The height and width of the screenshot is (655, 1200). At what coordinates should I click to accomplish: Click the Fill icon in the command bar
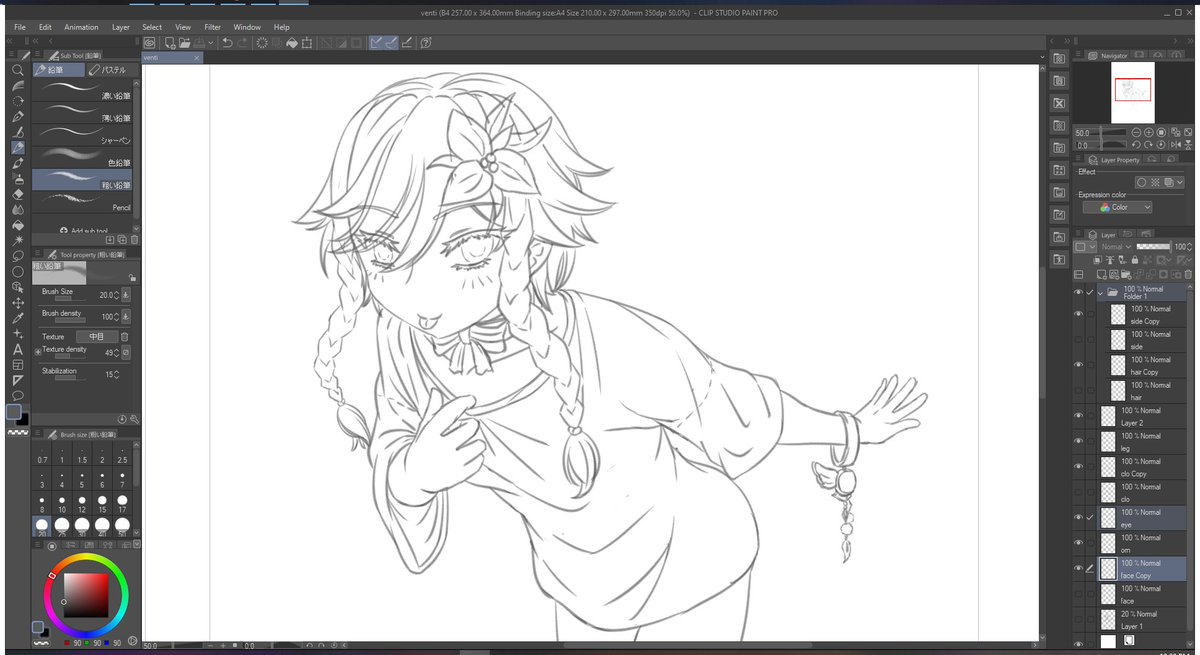click(293, 43)
